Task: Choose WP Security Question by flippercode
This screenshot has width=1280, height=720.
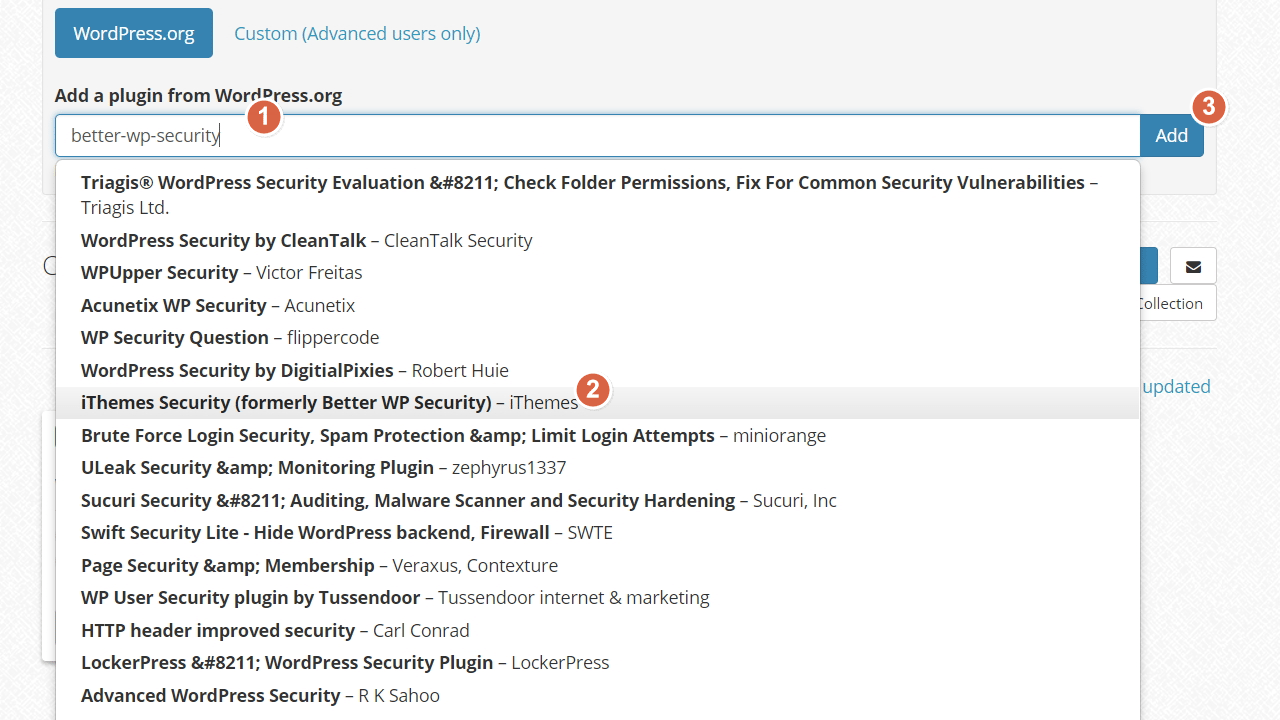Action: (598, 338)
